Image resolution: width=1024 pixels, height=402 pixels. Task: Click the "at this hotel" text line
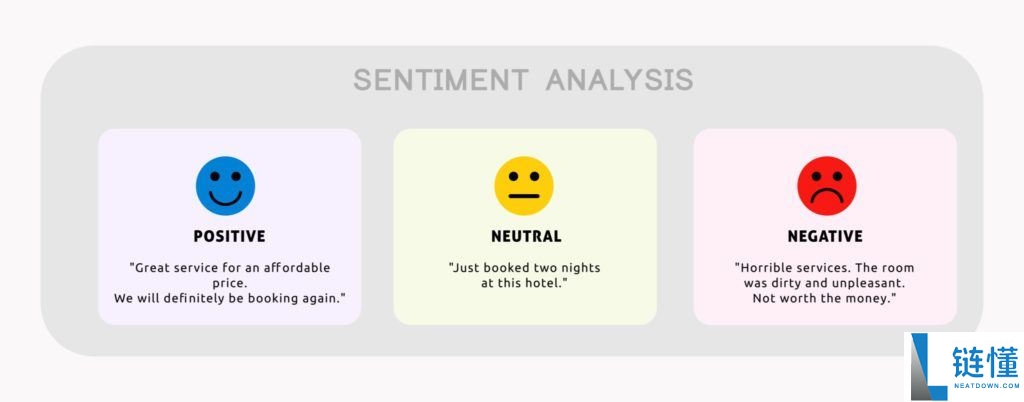[x=526, y=284]
